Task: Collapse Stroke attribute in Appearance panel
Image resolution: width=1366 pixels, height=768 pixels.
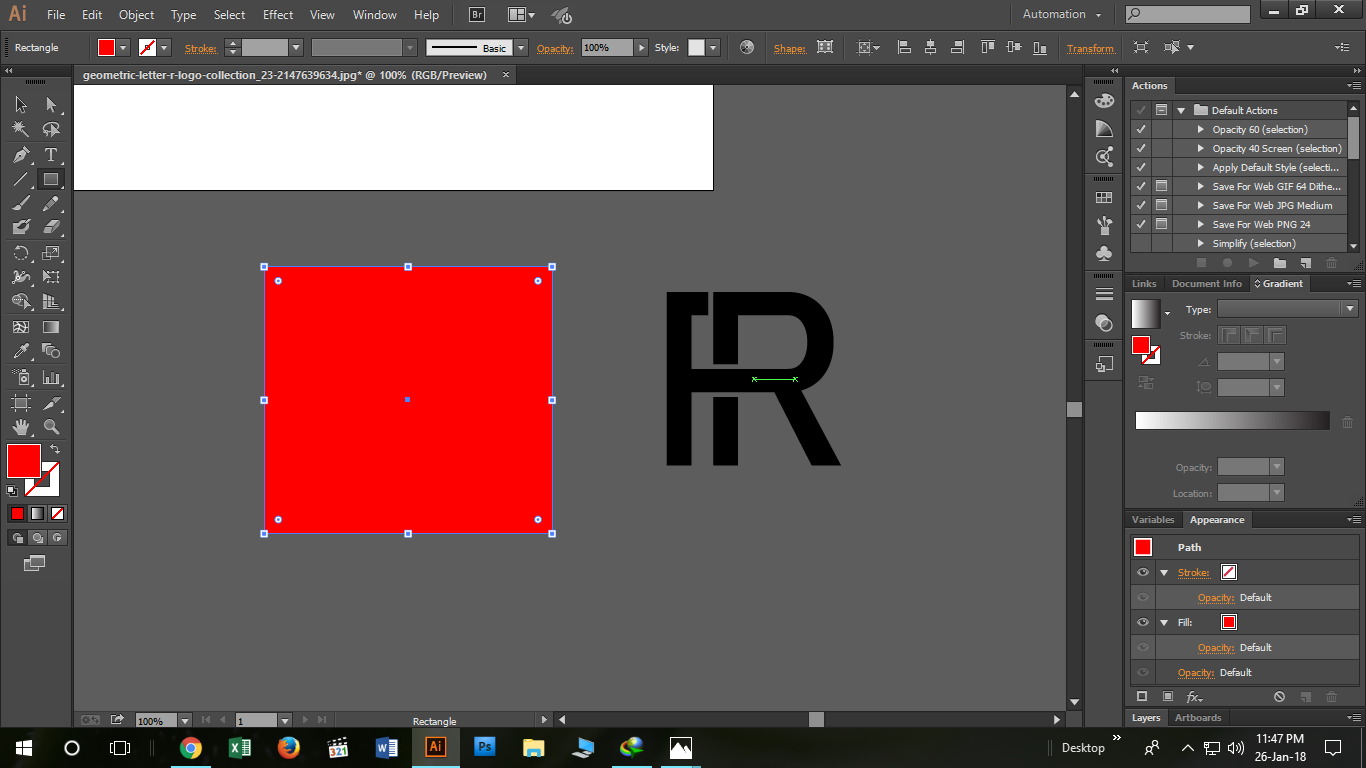Action: pyautogui.click(x=1164, y=573)
